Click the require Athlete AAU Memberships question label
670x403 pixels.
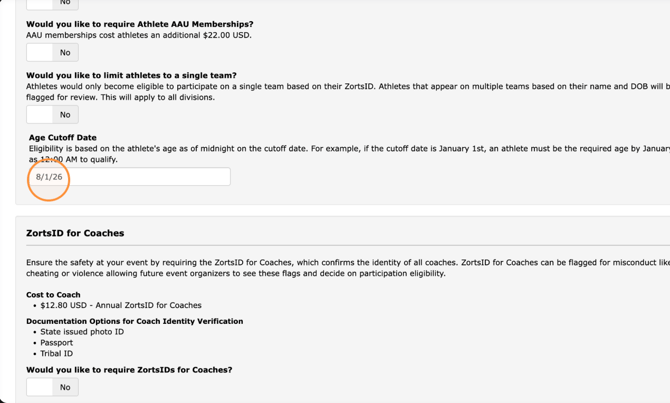pos(140,24)
